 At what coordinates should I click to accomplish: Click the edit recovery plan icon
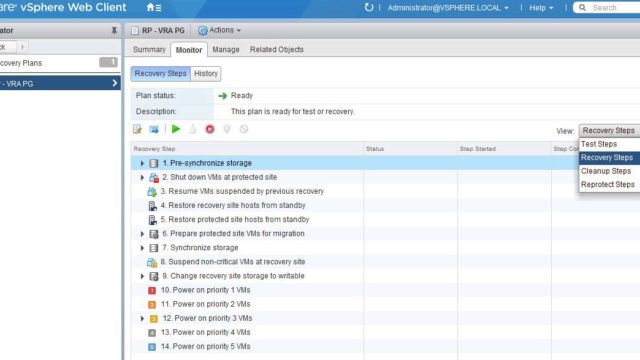point(137,129)
